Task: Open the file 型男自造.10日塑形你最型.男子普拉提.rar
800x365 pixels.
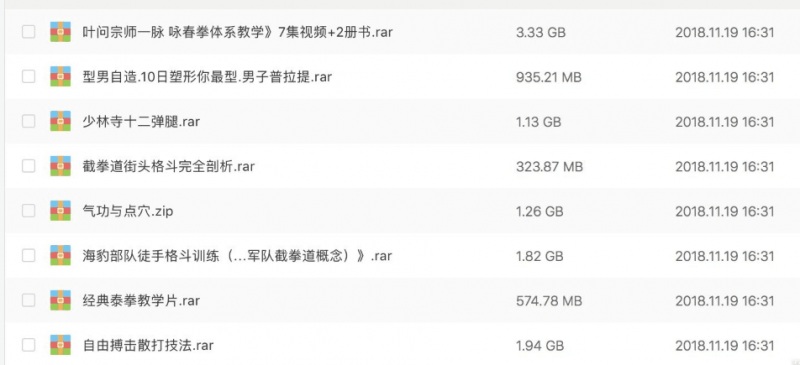Action: click(x=207, y=77)
